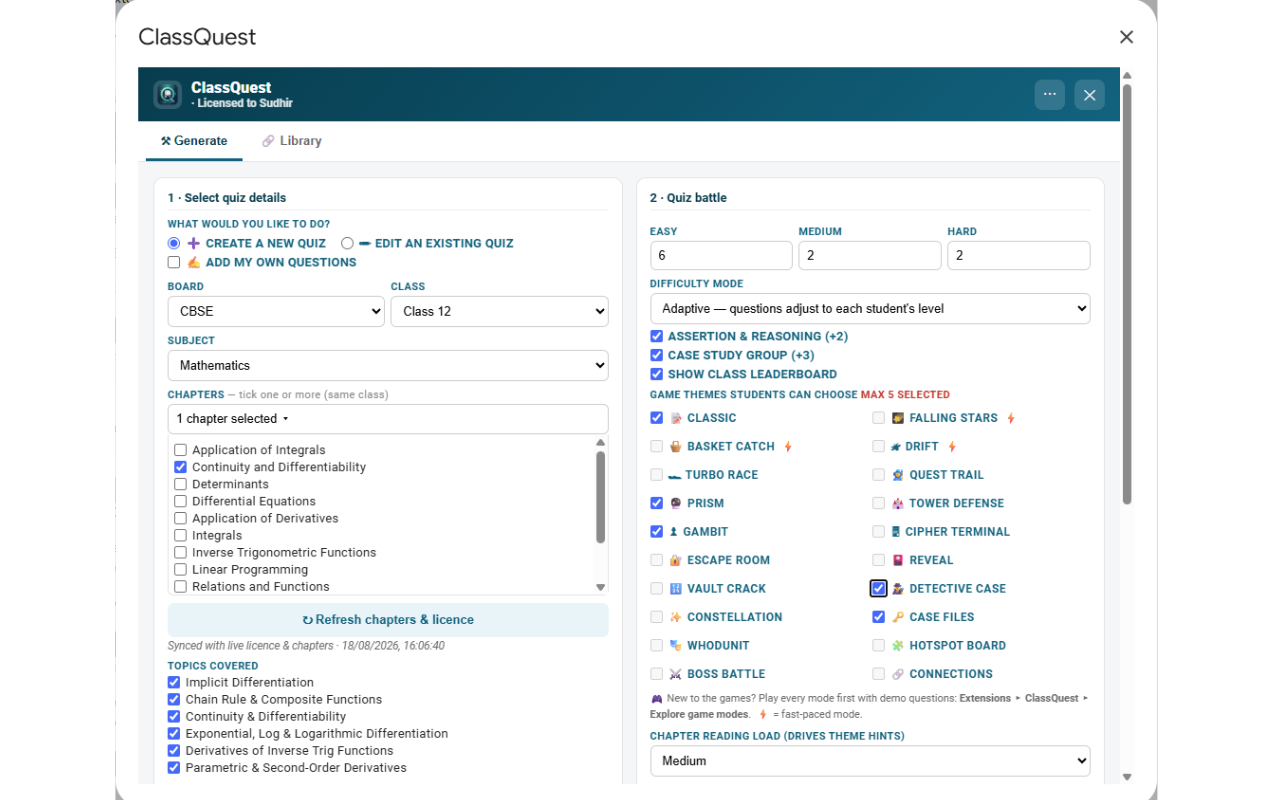Screen dimensions: 1280x800
Task: Click the Quest Trail theme icon
Action: (x=898, y=475)
